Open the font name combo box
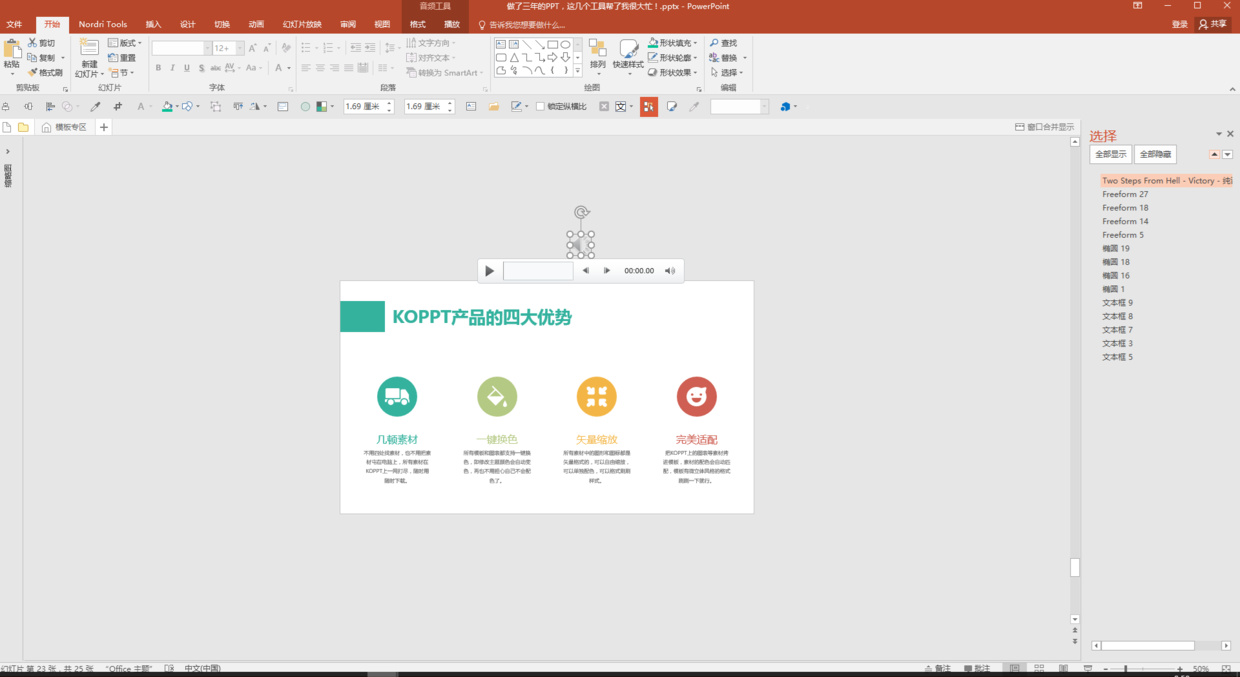 click(x=181, y=48)
